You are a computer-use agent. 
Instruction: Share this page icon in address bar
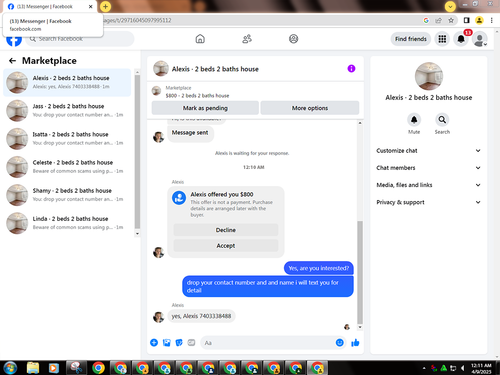(438, 20)
